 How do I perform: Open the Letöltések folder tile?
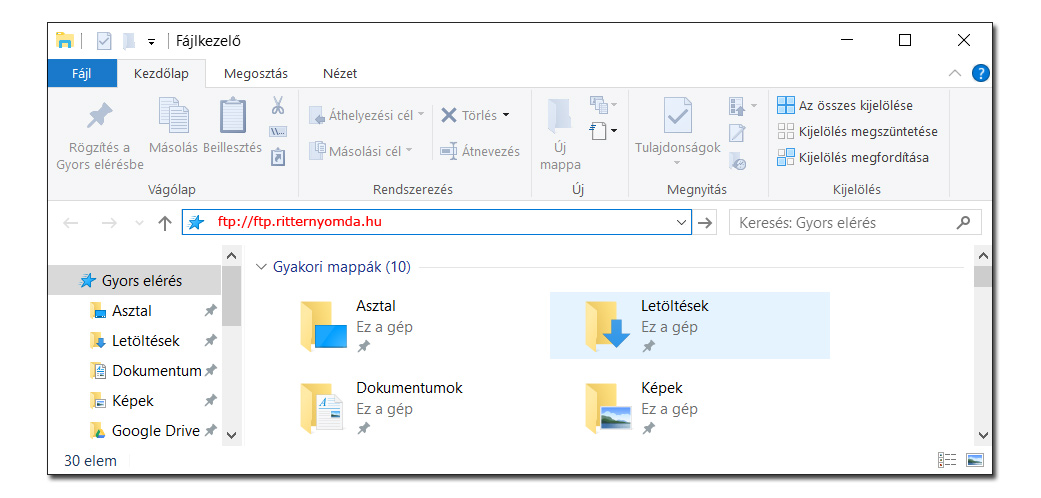[x=690, y=325]
